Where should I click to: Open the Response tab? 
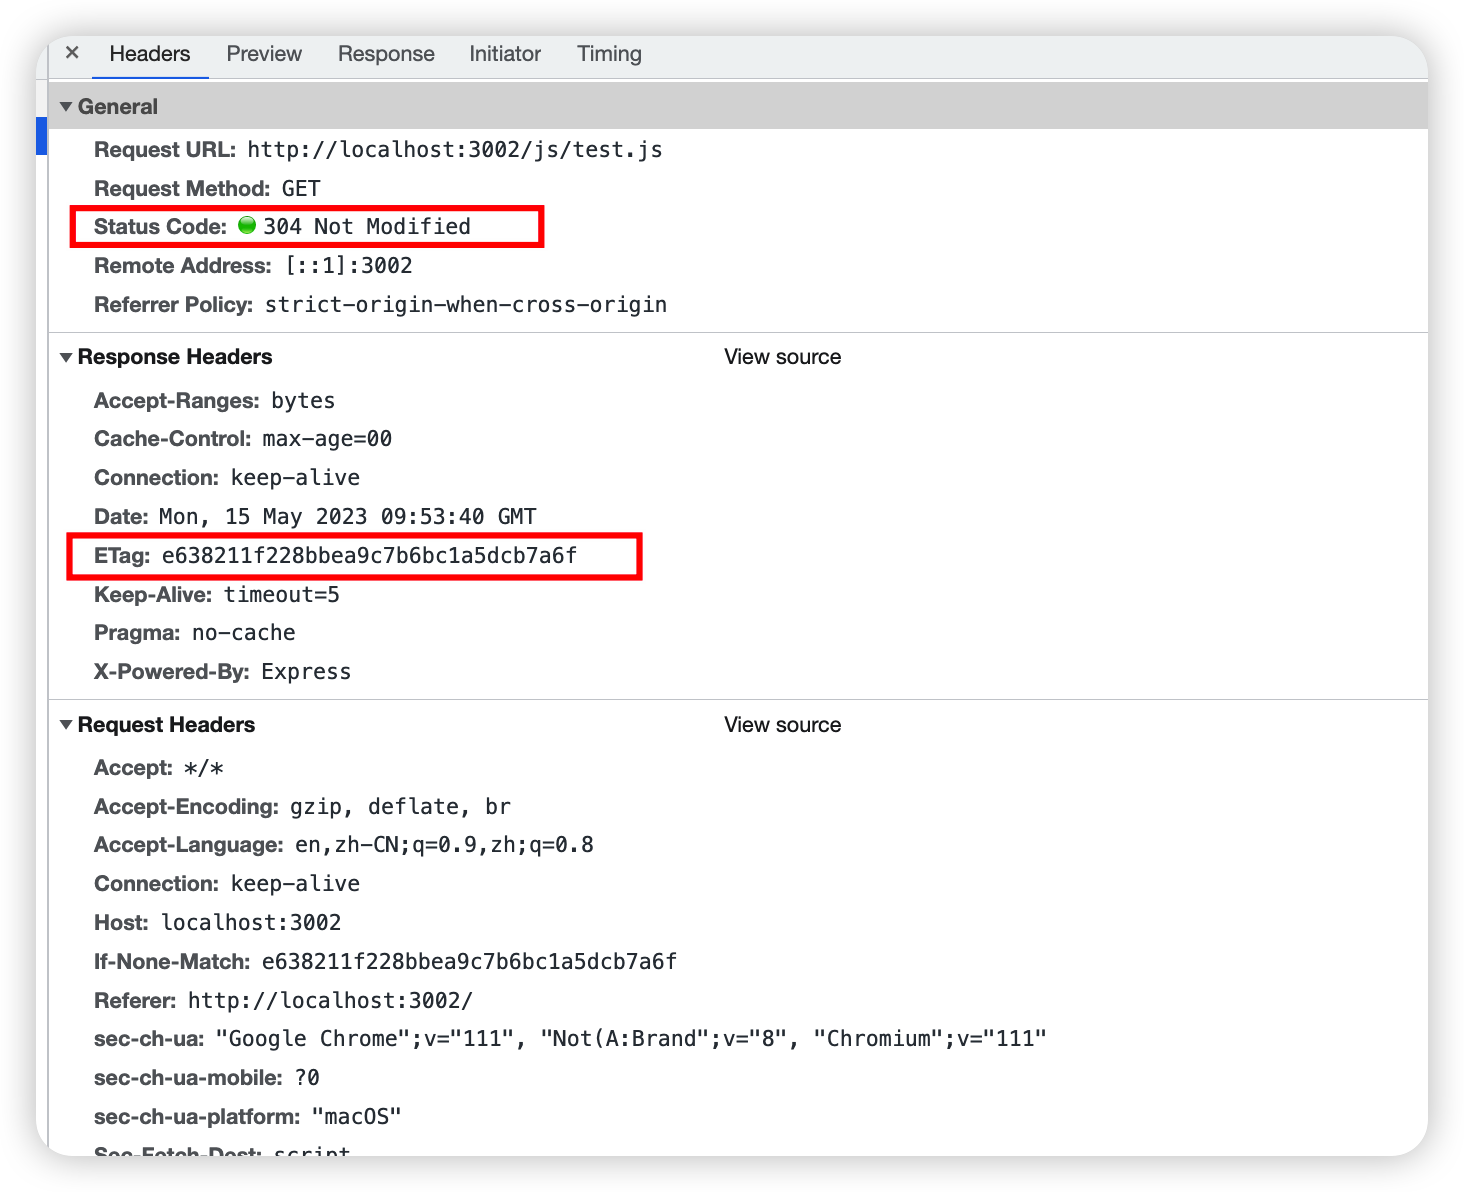(x=386, y=54)
